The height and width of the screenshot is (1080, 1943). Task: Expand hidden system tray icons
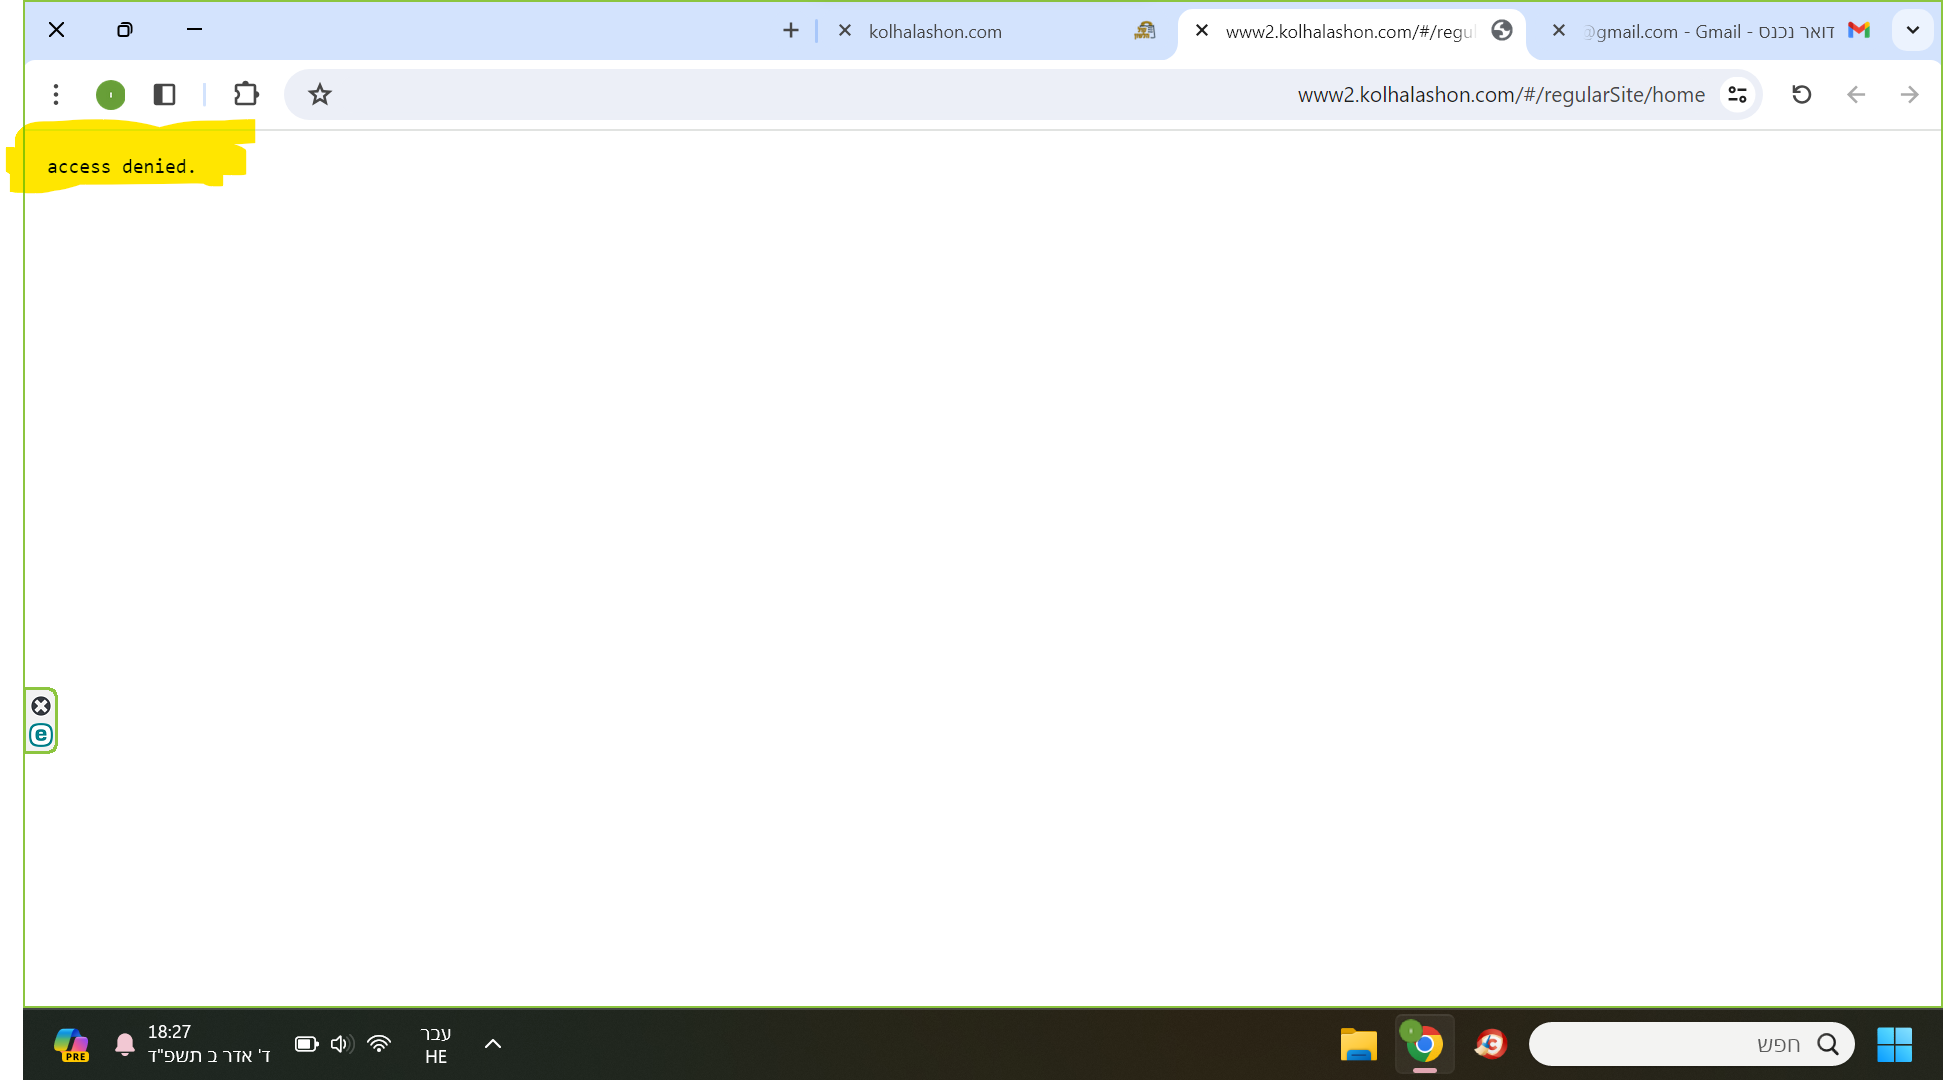coord(492,1044)
